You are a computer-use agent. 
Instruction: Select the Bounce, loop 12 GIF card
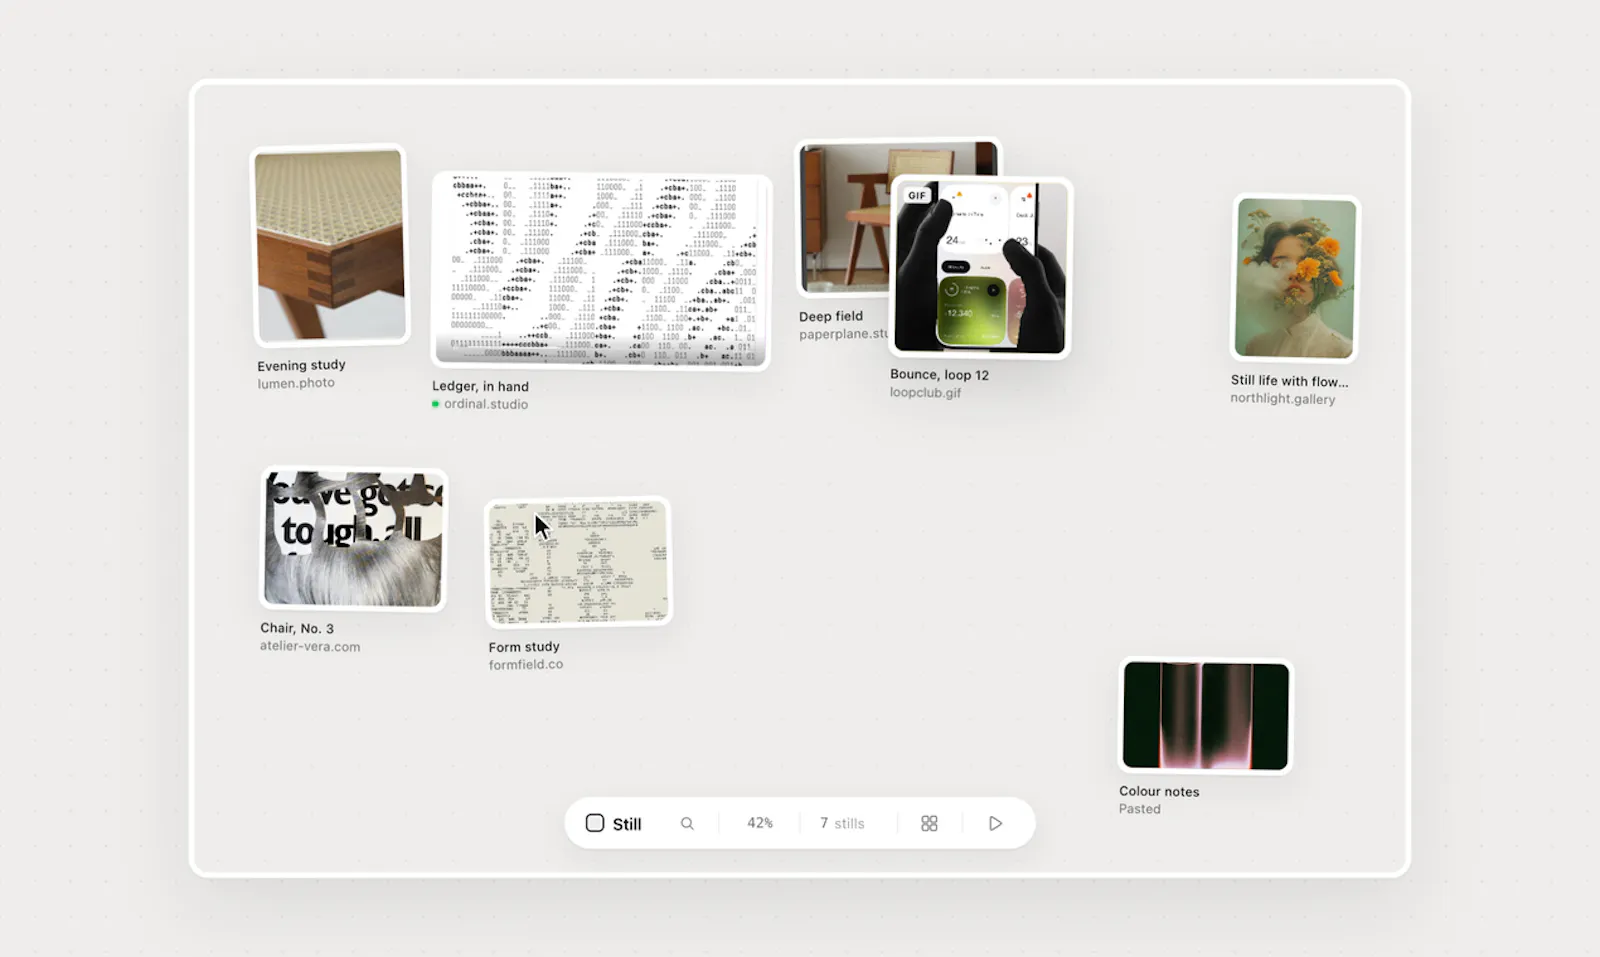point(980,267)
